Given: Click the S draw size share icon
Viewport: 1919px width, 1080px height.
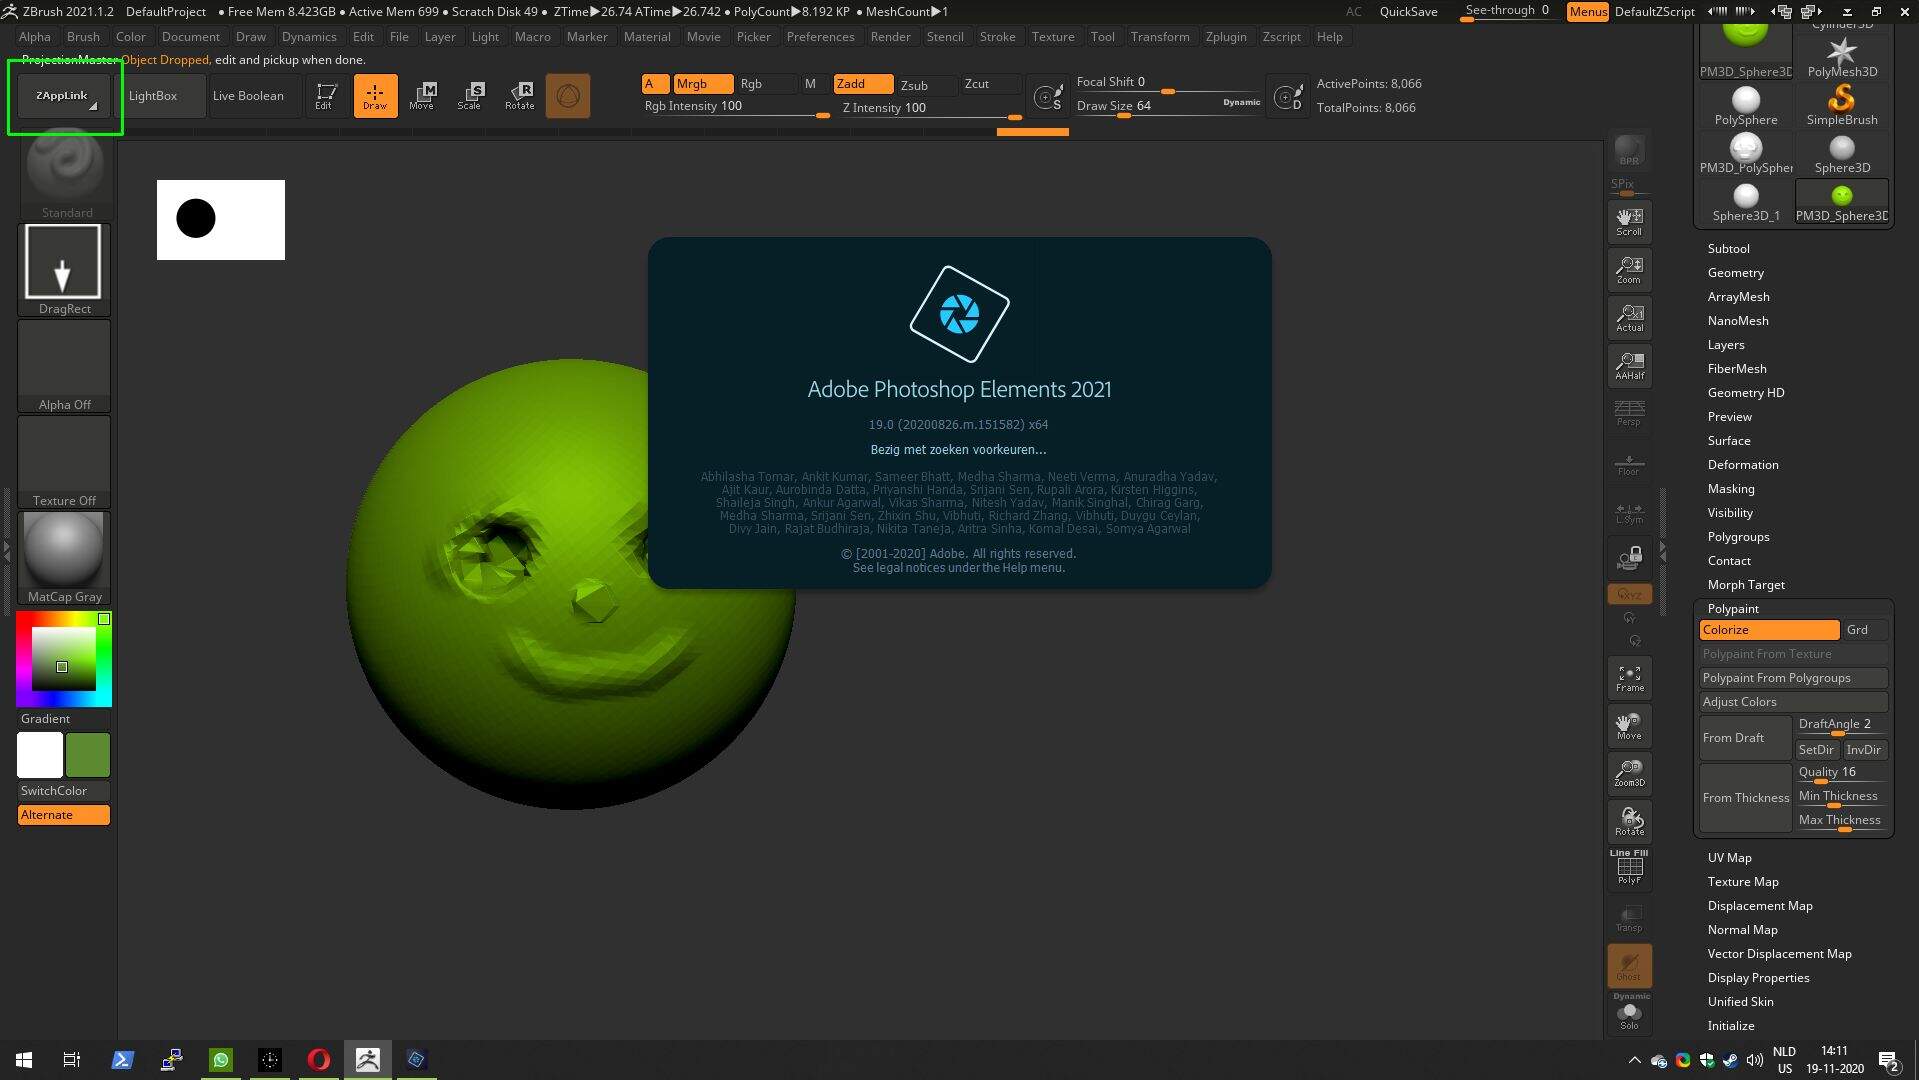Looking at the screenshot, I should click(x=1048, y=97).
